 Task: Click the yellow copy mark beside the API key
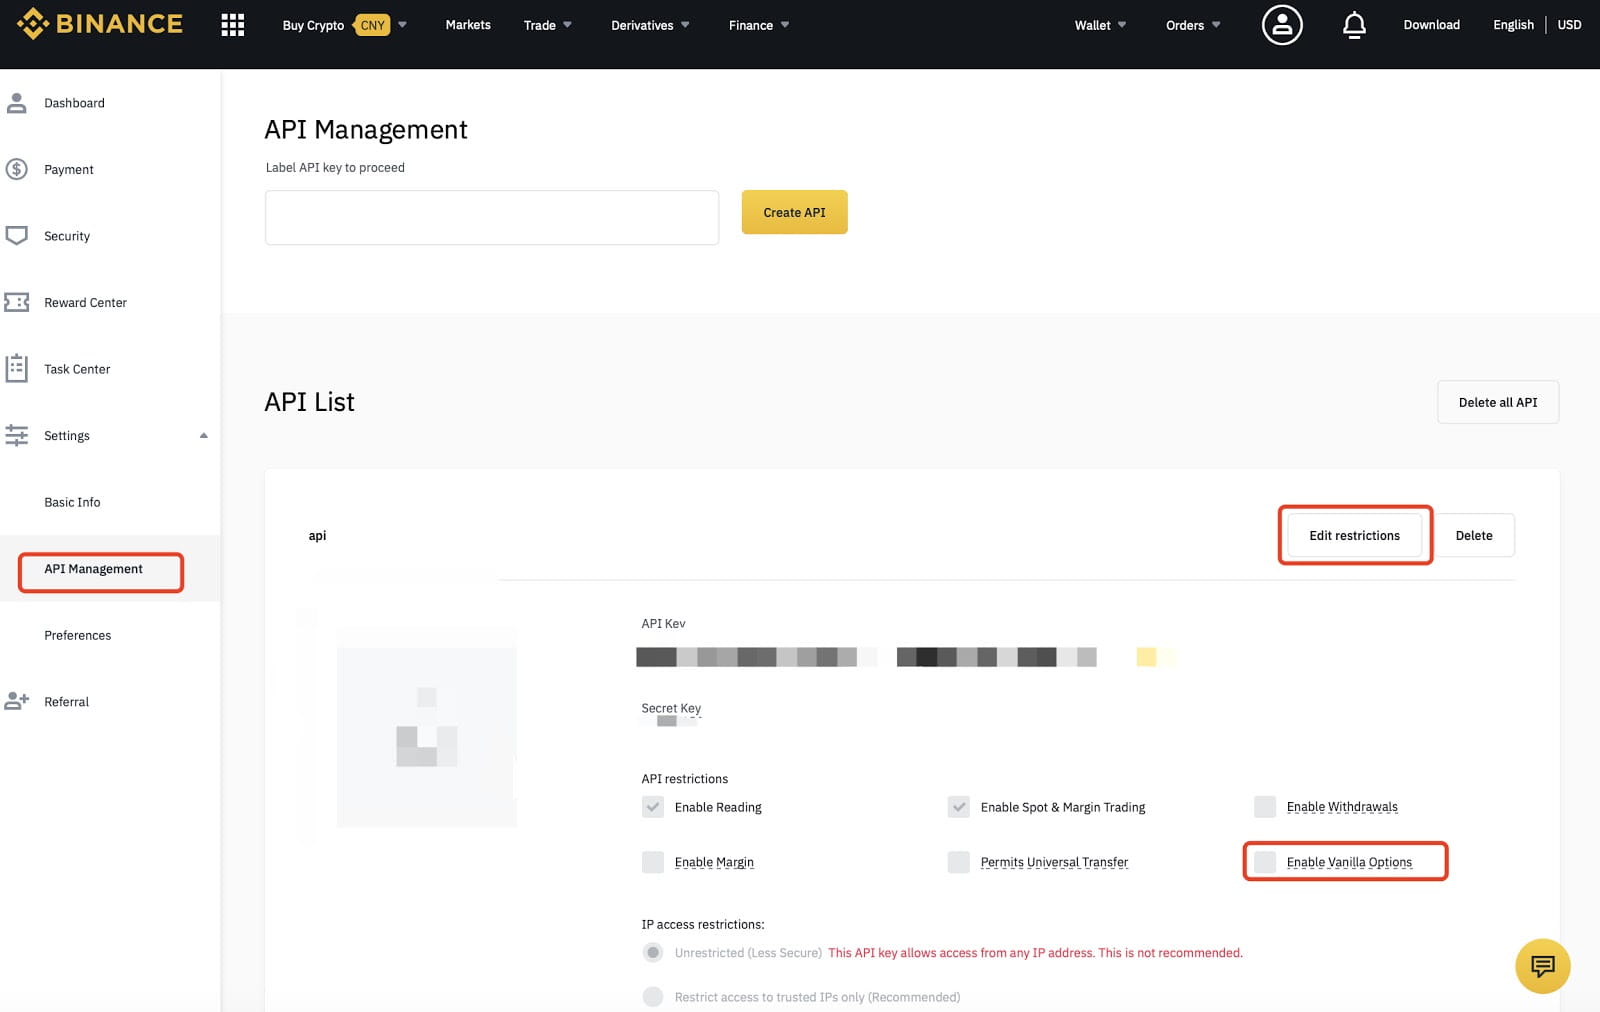pyautogui.click(x=1147, y=657)
